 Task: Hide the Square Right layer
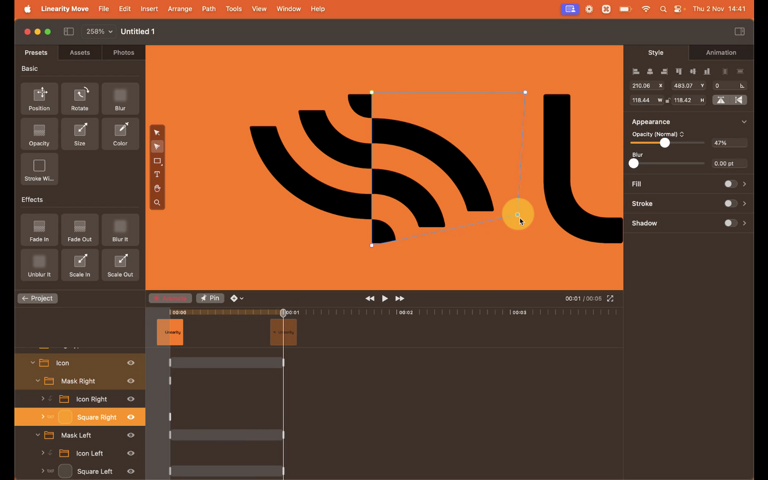click(131, 417)
